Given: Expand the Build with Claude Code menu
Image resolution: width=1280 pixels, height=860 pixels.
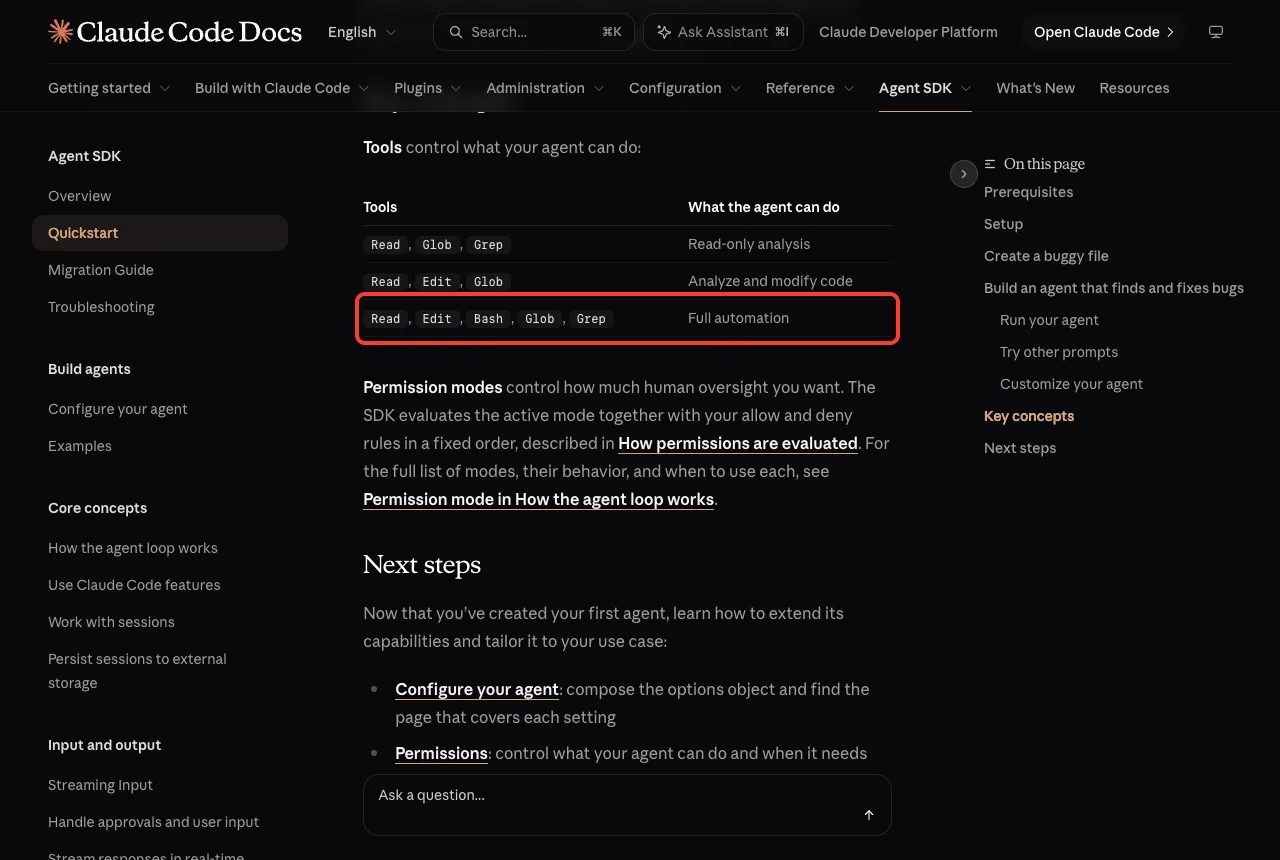Looking at the screenshot, I should point(282,88).
